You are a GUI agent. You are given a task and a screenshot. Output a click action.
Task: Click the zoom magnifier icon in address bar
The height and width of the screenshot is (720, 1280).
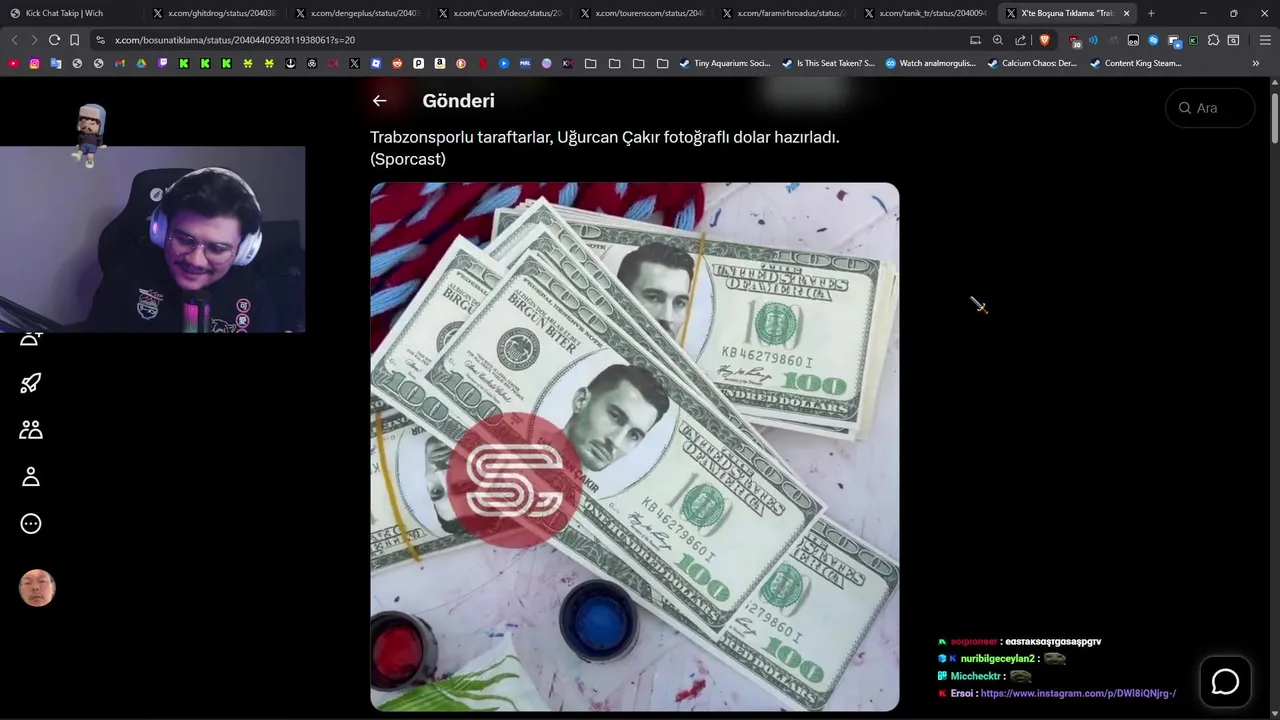(x=997, y=40)
